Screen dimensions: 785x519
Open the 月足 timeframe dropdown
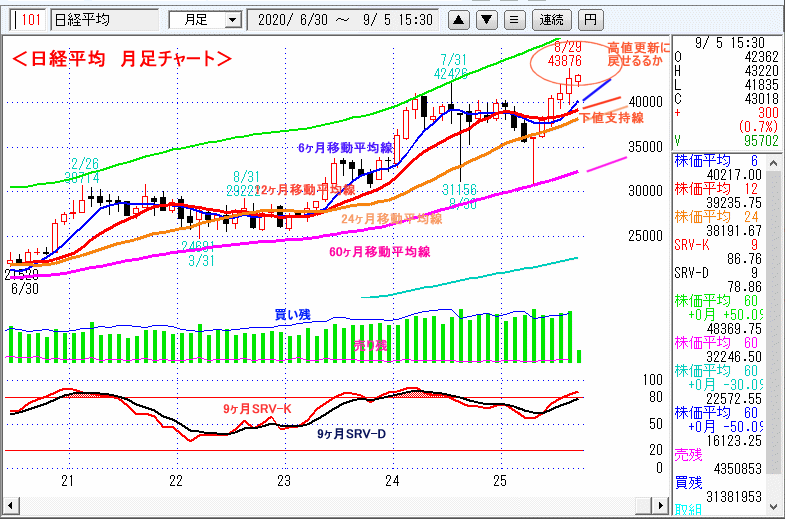pos(232,20)
